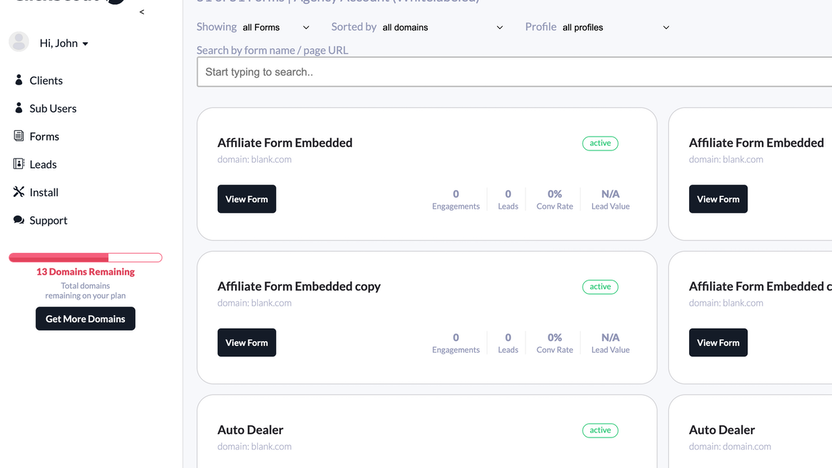This screenshot has height=468, width=832.
Task: Click the Clients person icon in sidebar
Action: 19,80
